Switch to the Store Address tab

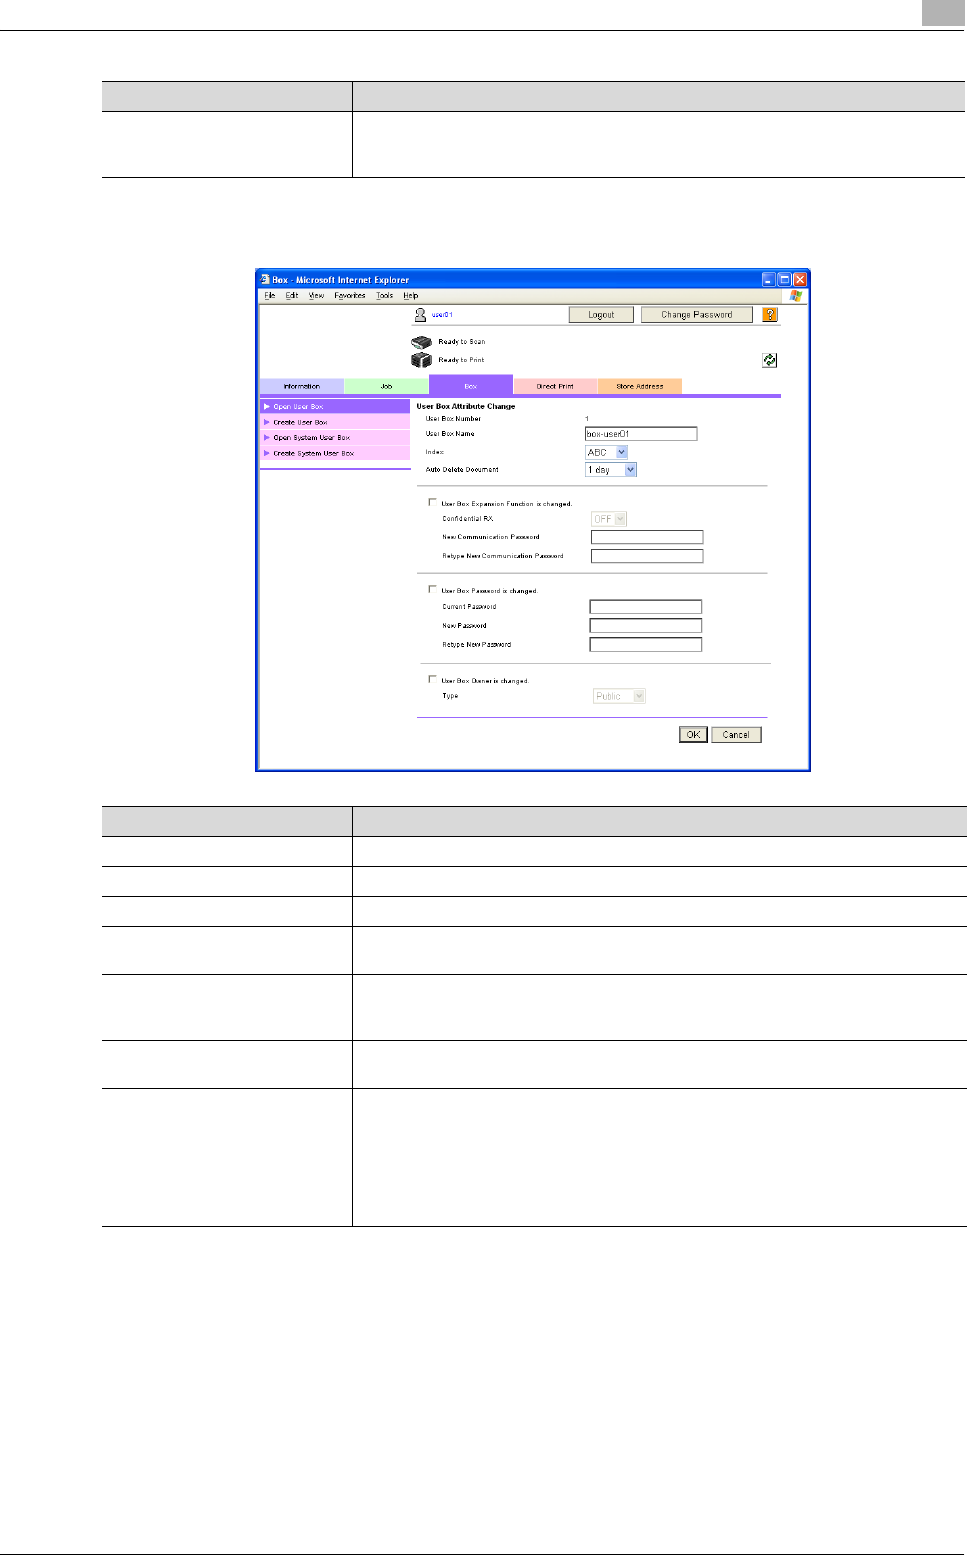pyautogui.click(x=640, y=386)
